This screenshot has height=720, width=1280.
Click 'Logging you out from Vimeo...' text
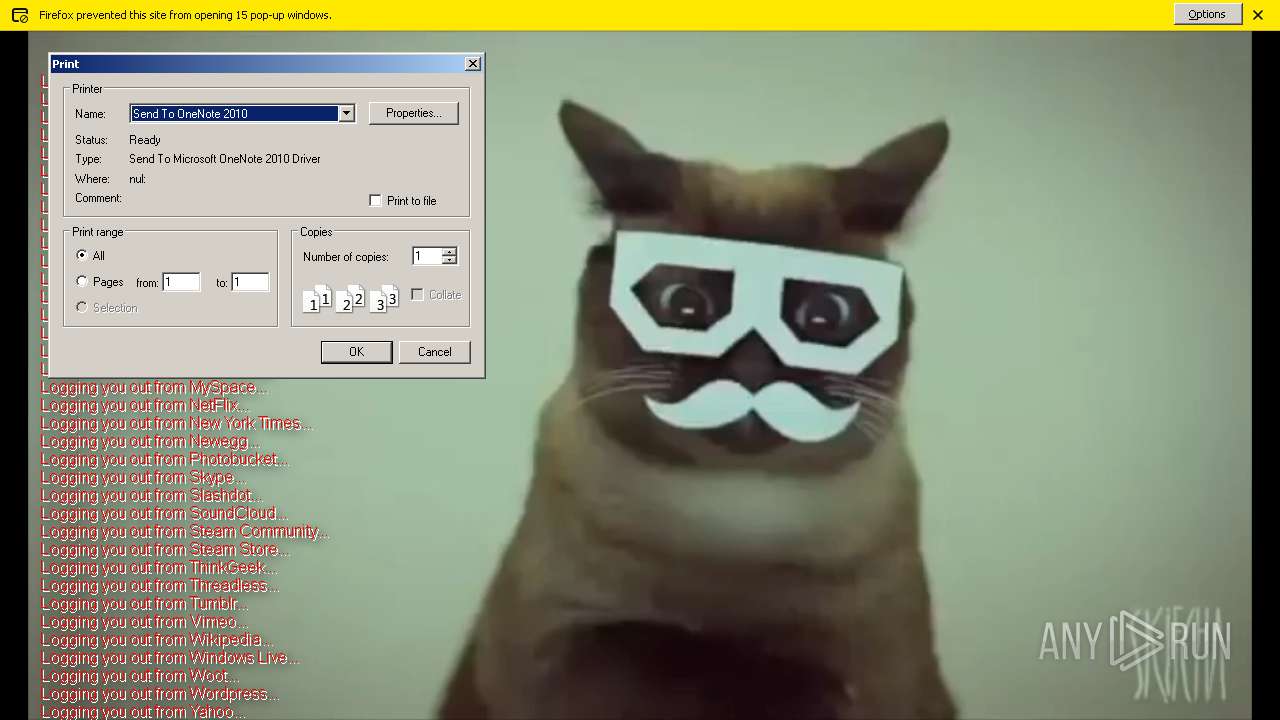[144, 621]
